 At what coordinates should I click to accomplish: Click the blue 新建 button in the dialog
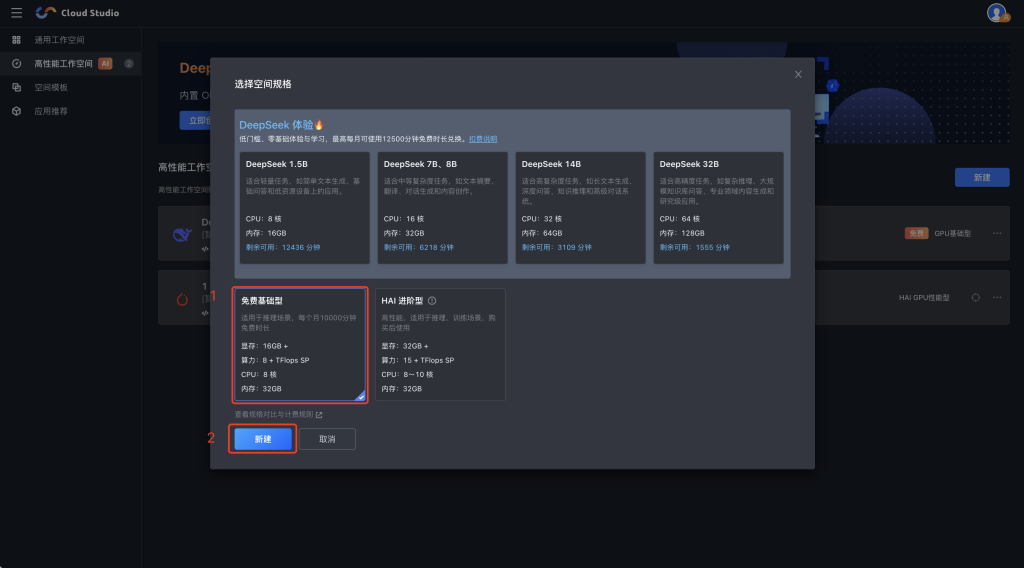(x=263, y=439)
